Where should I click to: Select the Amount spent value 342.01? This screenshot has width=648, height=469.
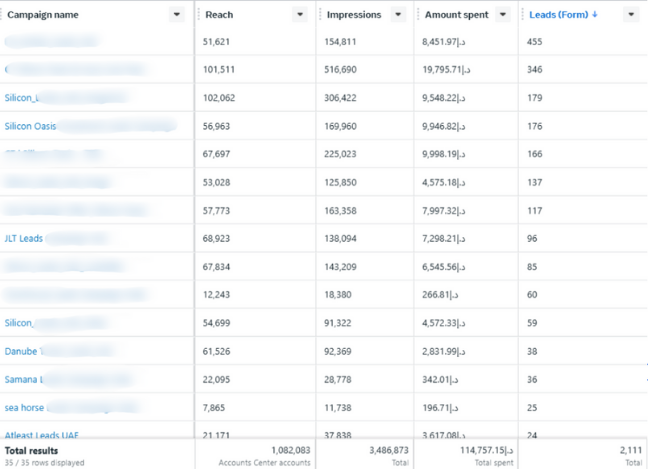coord(440,379)
